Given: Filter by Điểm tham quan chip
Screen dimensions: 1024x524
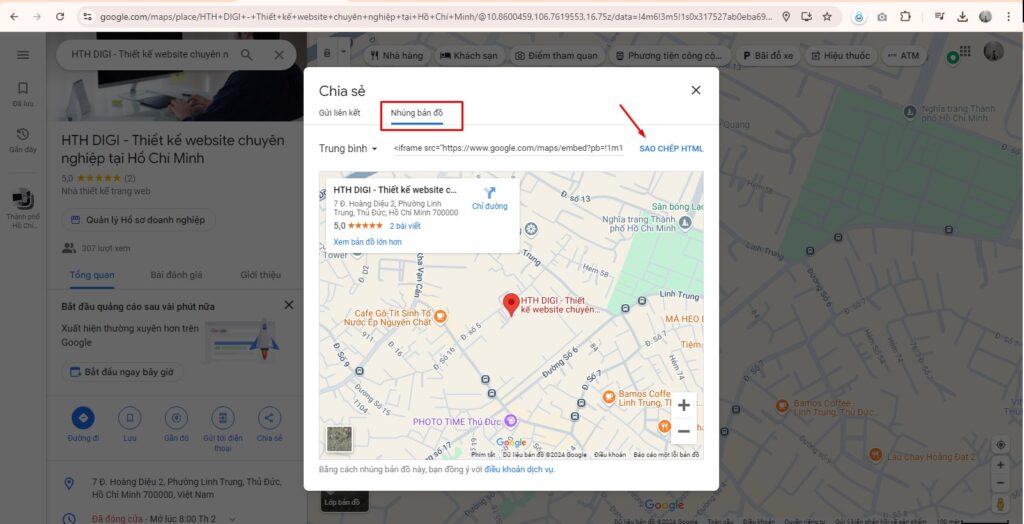Looking at the screenshot, I should coord(556,56).
